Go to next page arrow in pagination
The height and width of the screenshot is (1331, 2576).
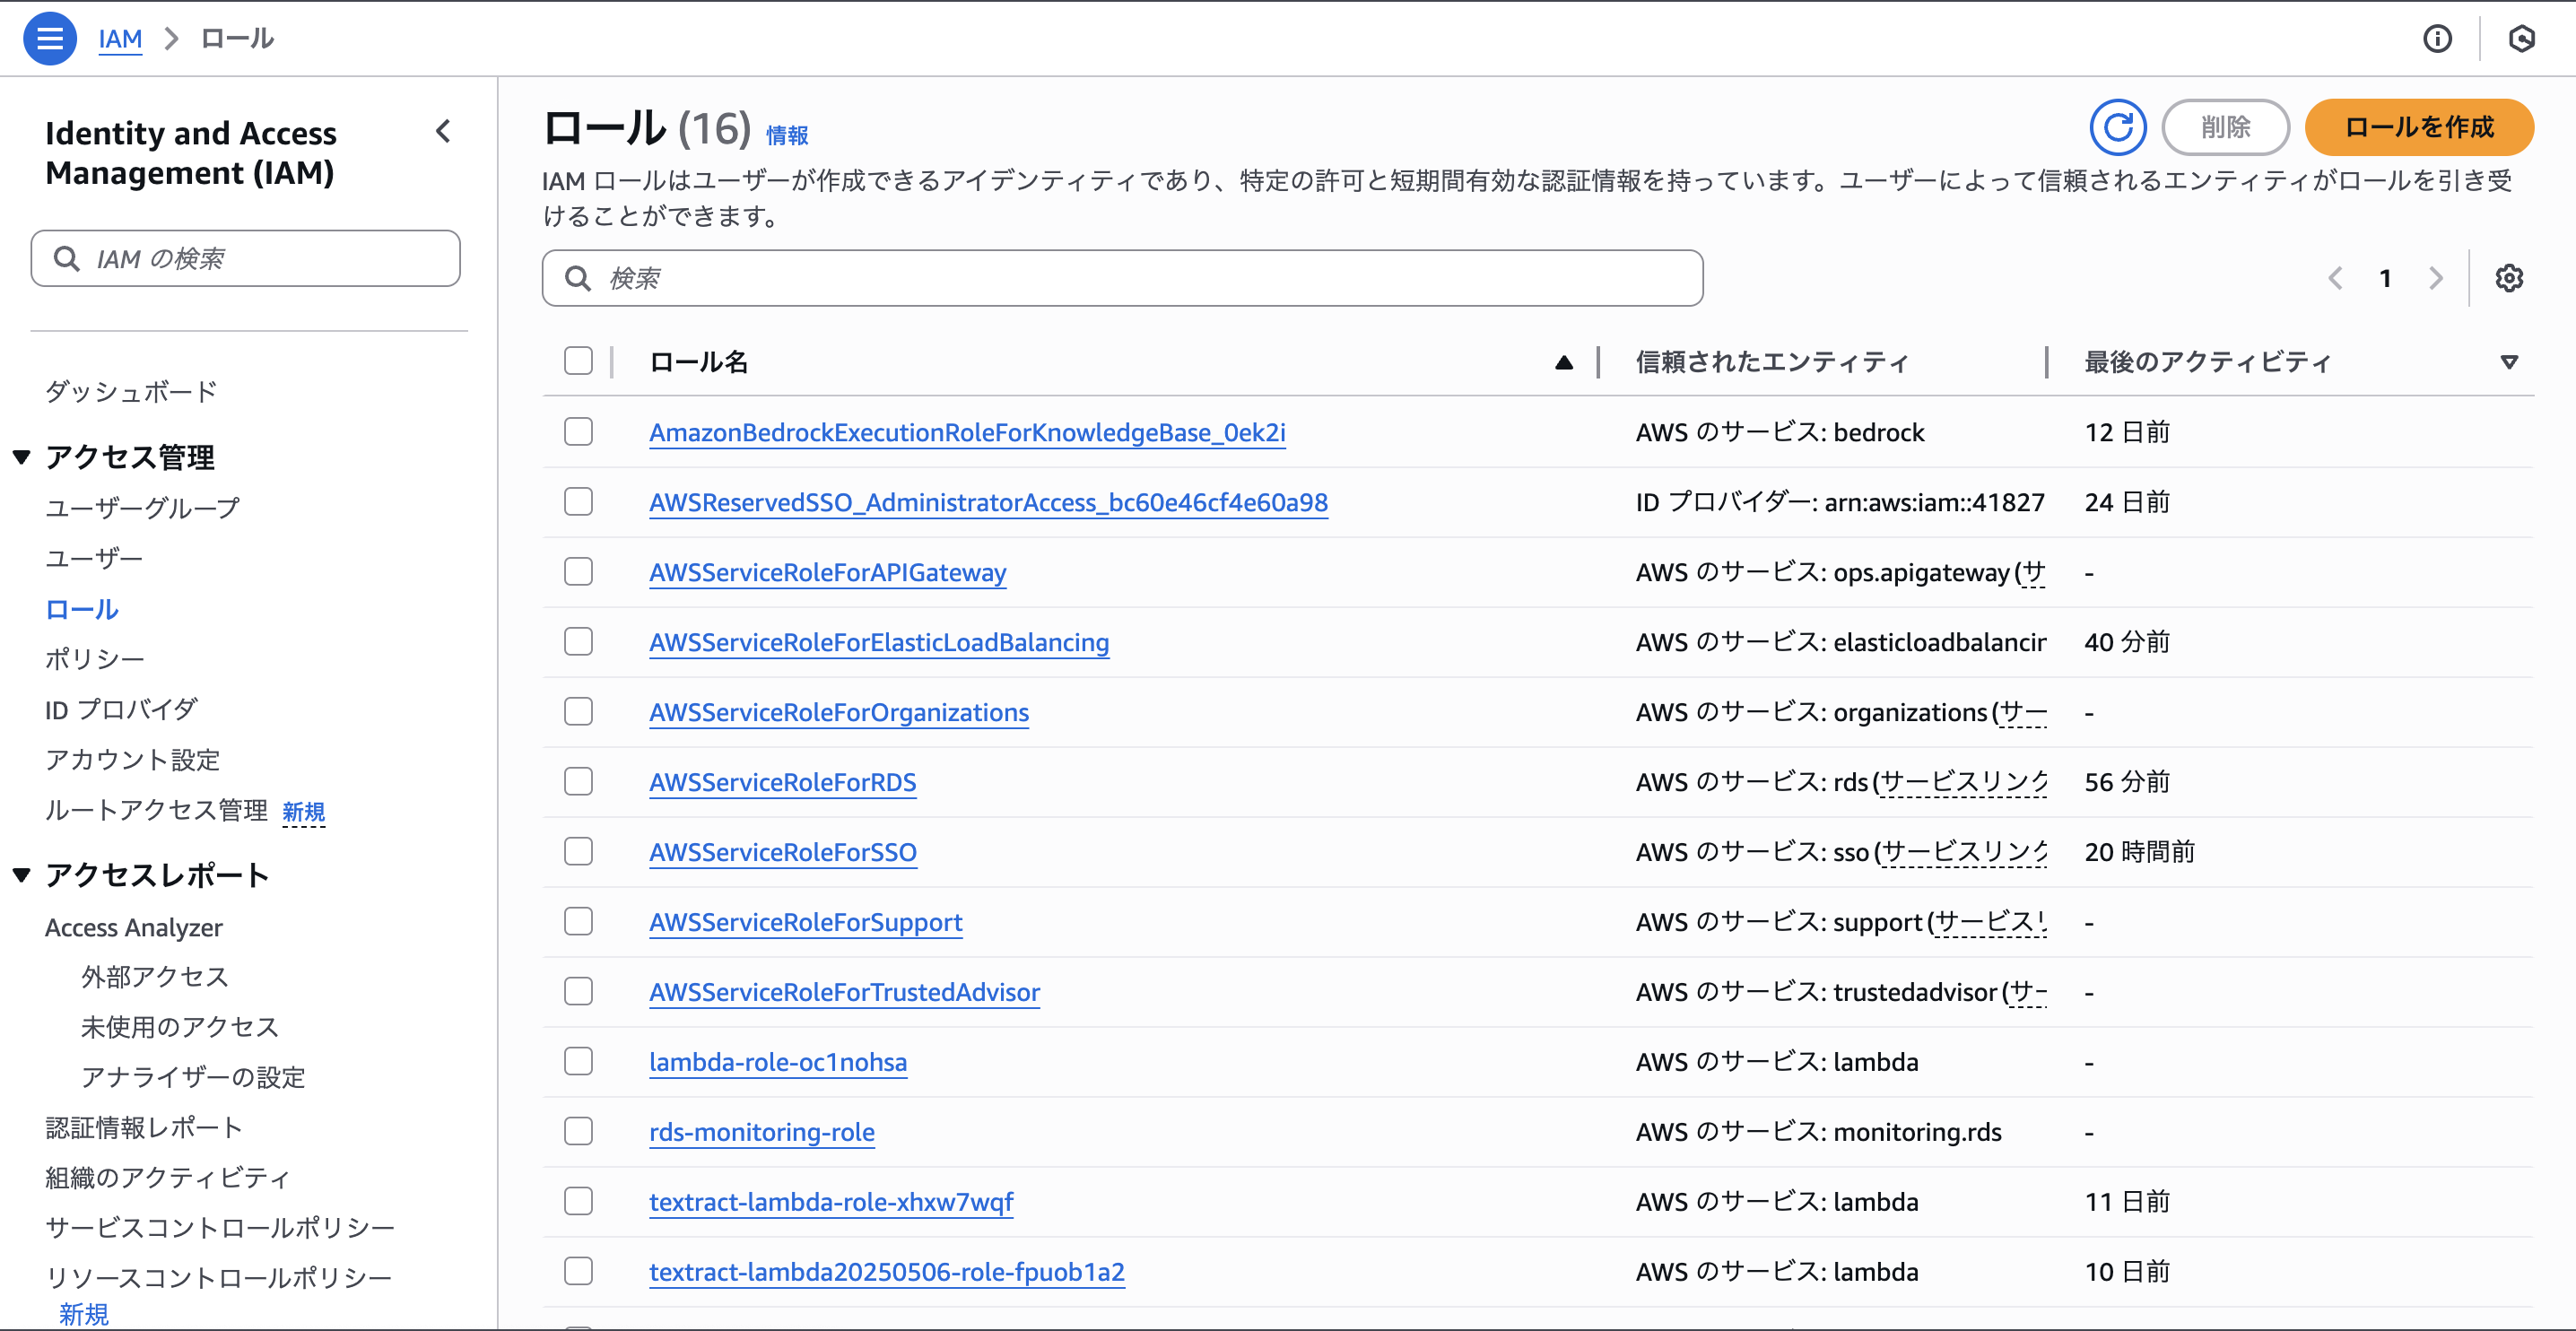coord(2435,278)
